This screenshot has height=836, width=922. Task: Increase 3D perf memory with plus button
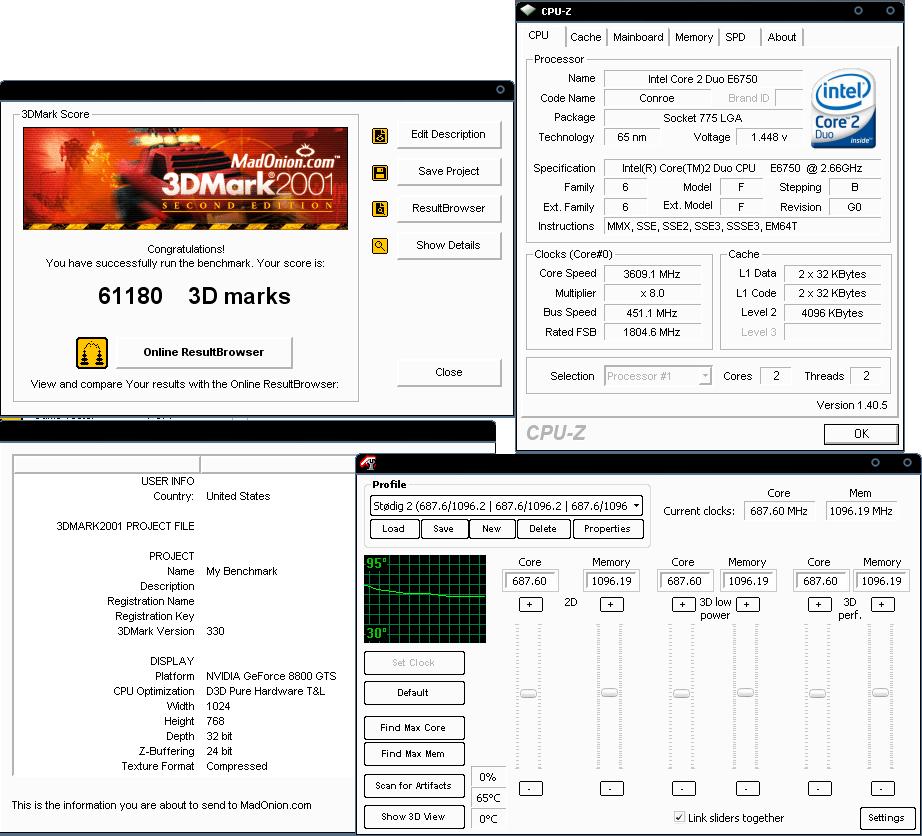[882, 604]
